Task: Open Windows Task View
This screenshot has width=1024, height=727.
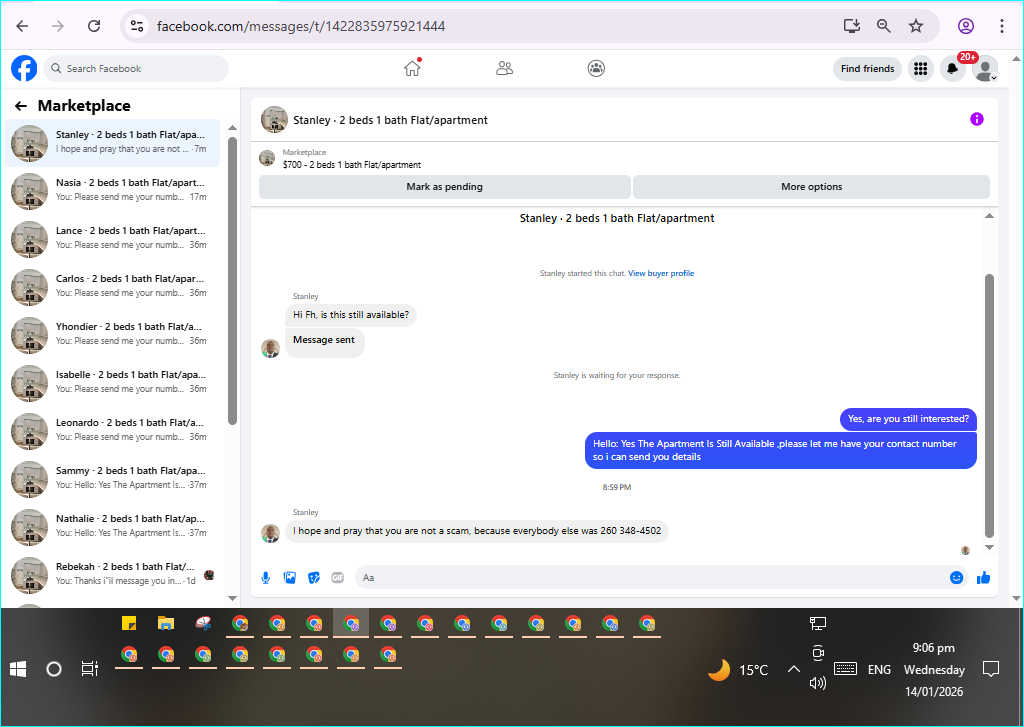Action: tap(89, 670)
